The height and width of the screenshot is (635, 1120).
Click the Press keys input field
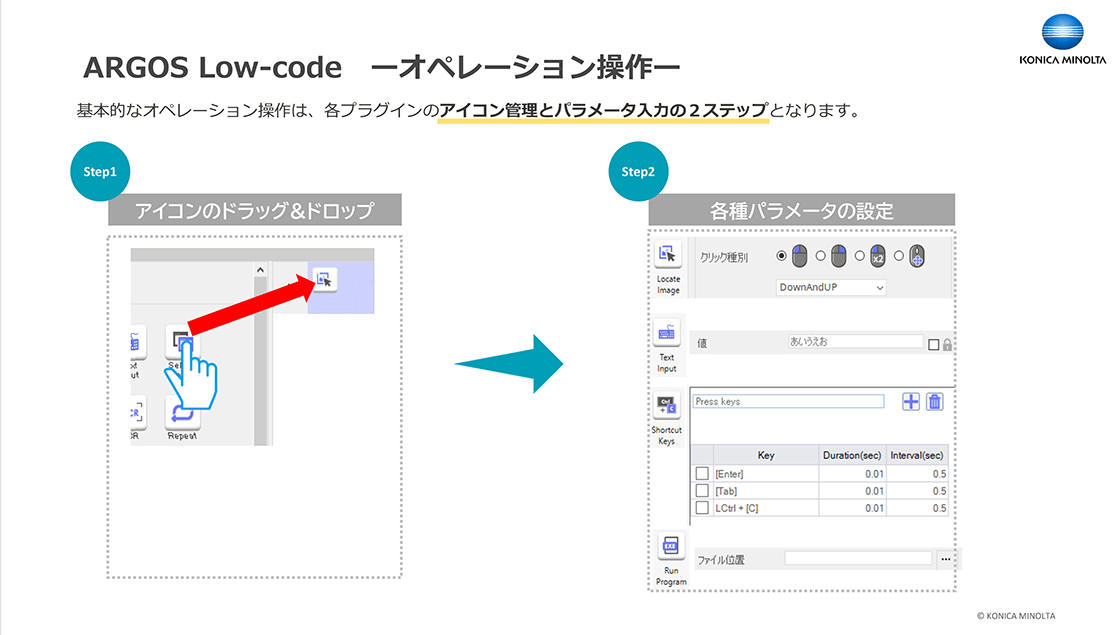point(788,402)
